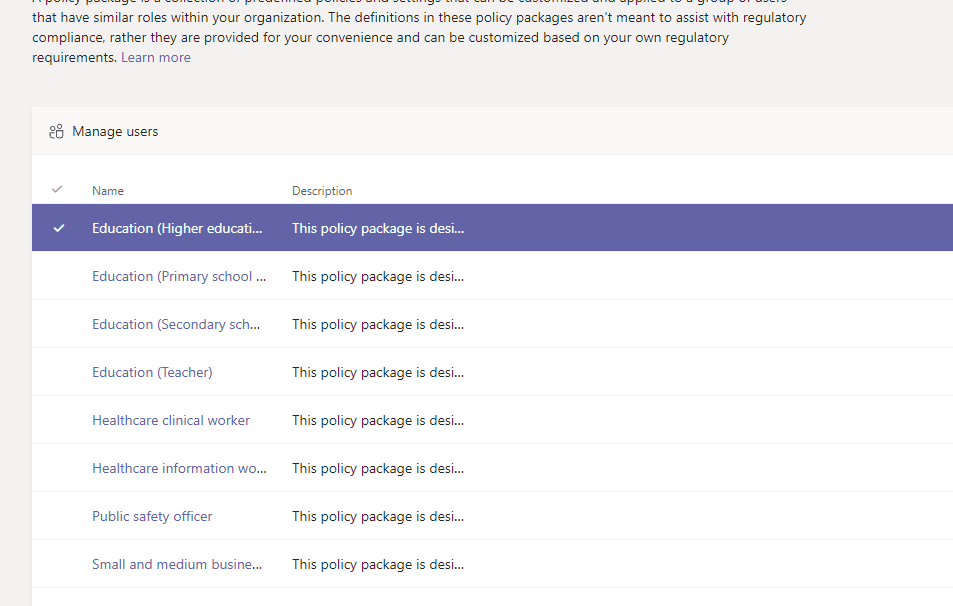The image size is (953, 606).
Task: Select description text of Education (Teacher) row
Action: tap(377, 372)
